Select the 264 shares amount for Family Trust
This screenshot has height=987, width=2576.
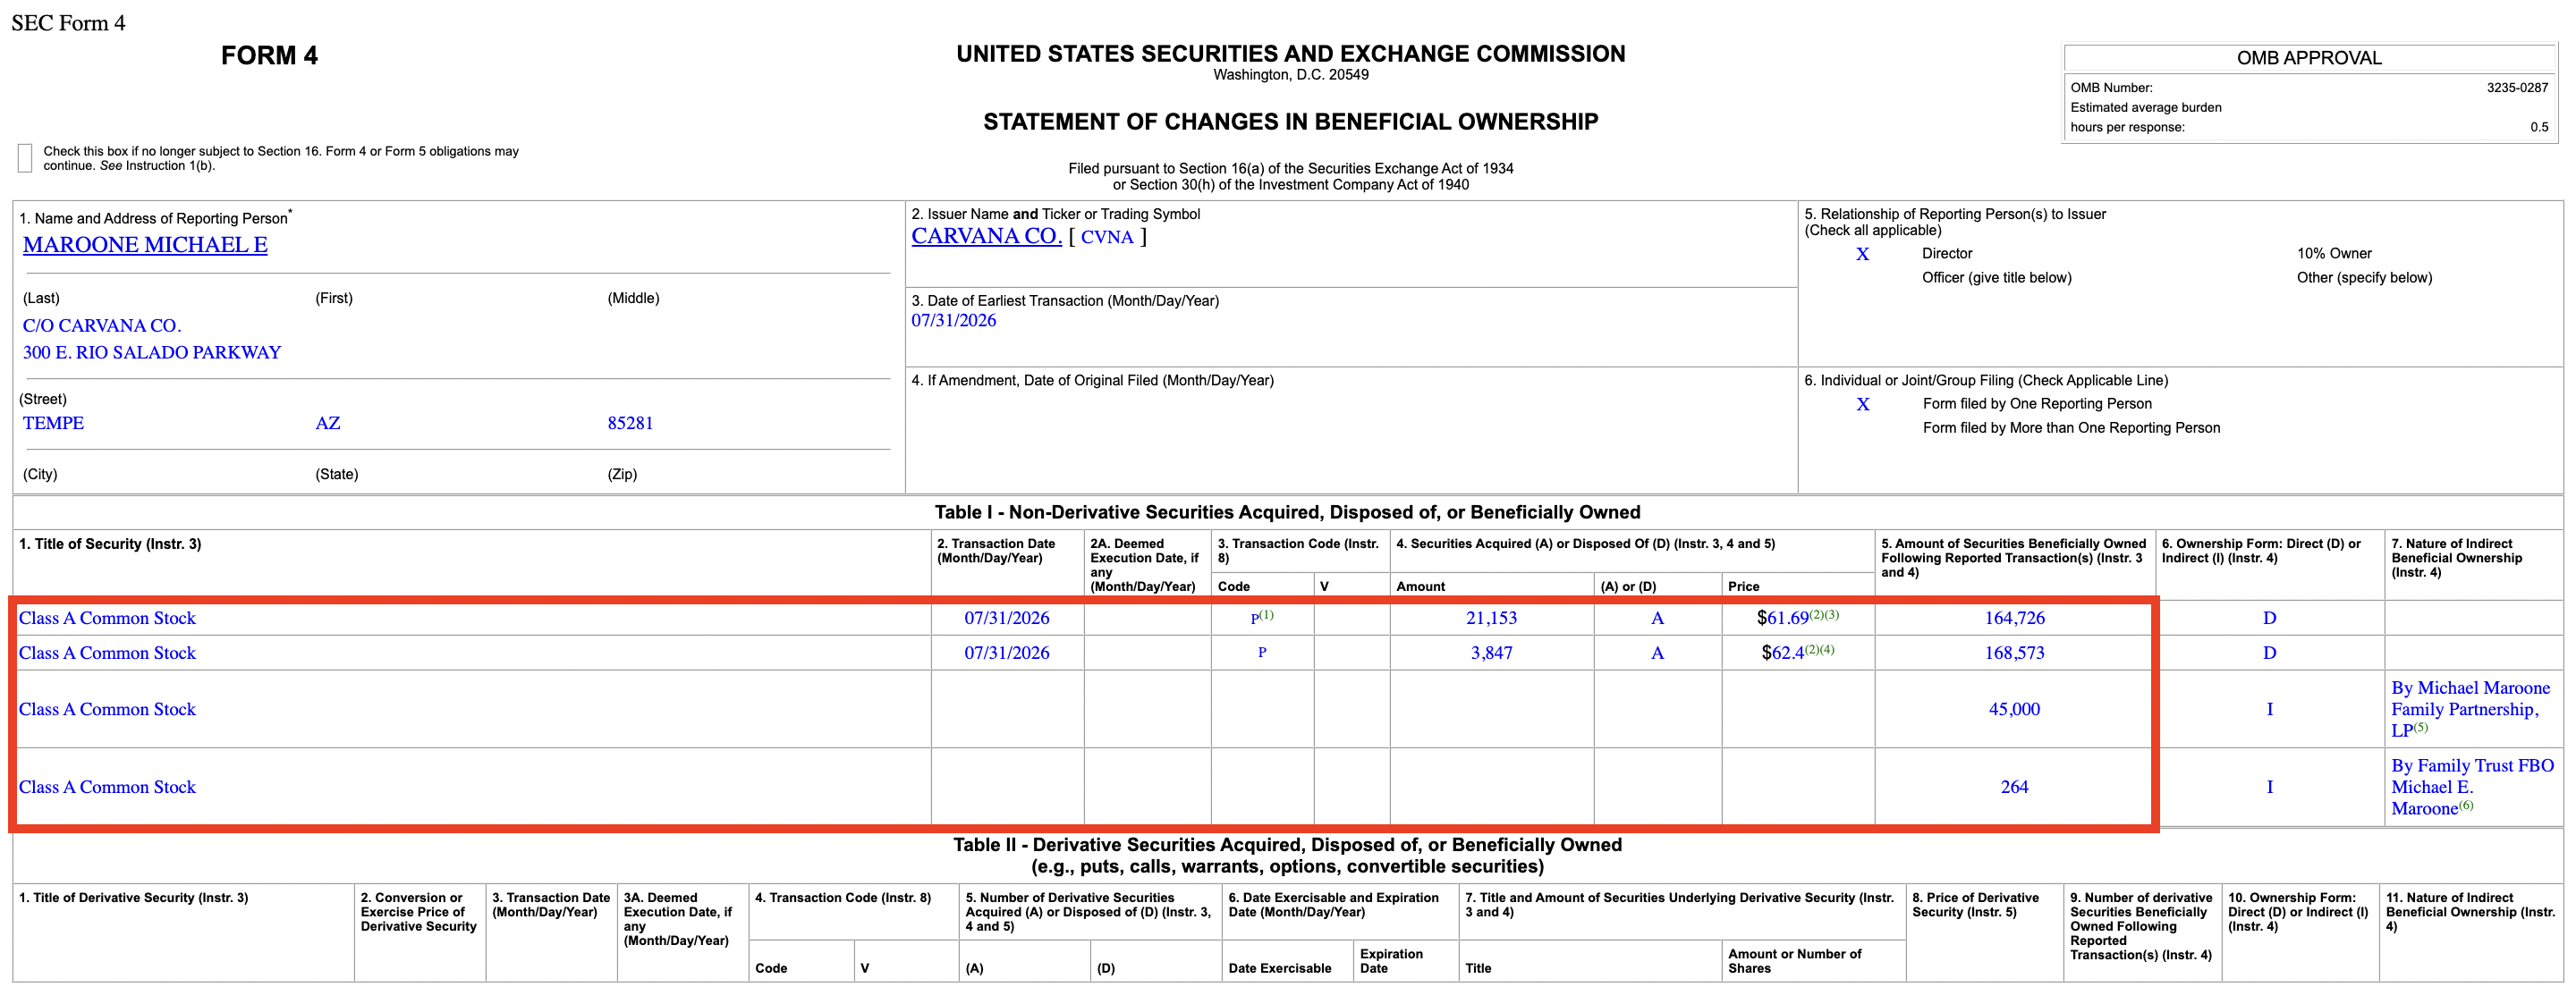[2014, 787]
